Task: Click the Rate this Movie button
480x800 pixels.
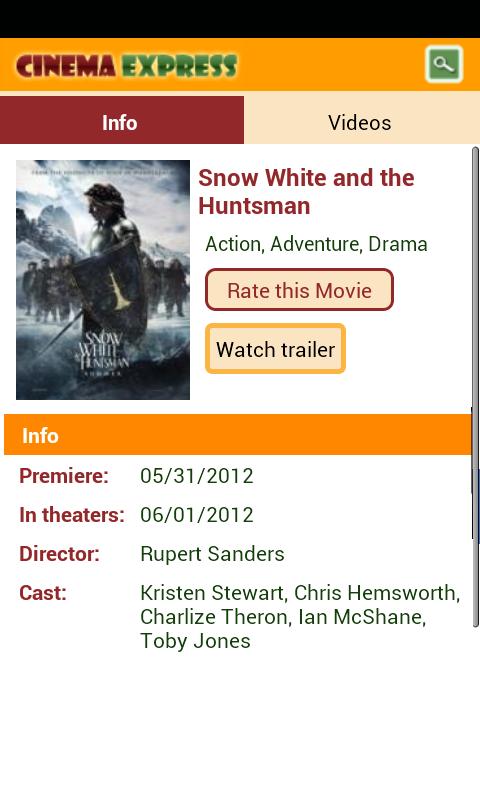Action: point(299,290)
